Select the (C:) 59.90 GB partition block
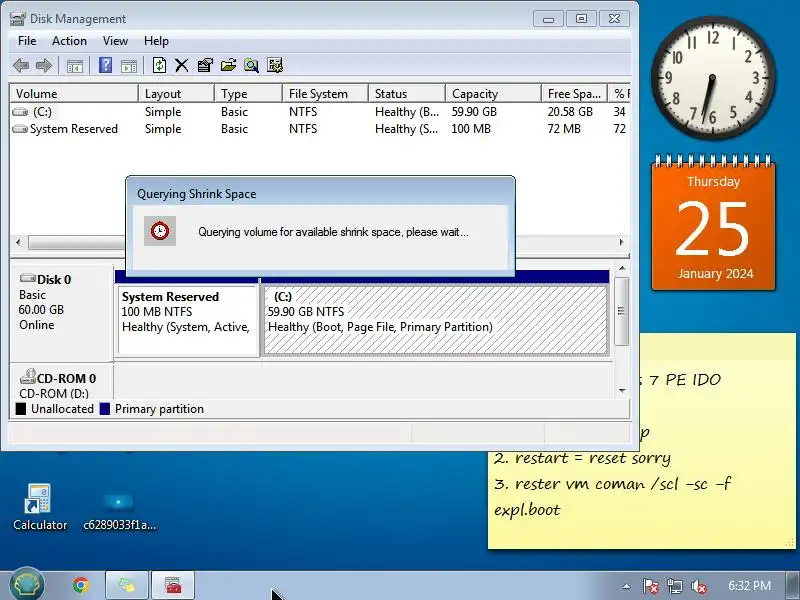This screenshot has width=800, height=600. click(436, 319)
